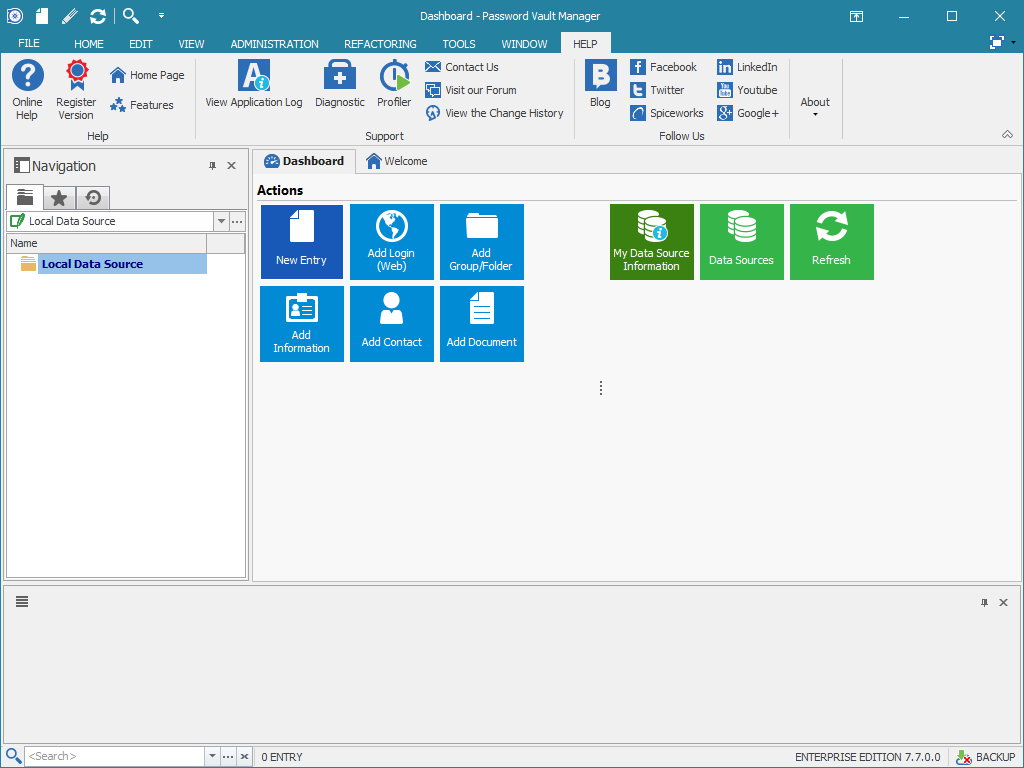Show the recent history navigation tab

point(93,198)
